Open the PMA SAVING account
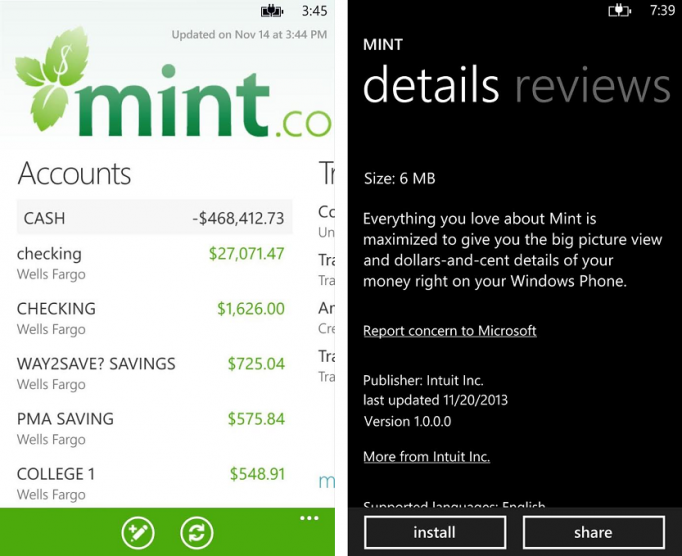This screenshot has height=556, width=682. (x=150, y=429)
